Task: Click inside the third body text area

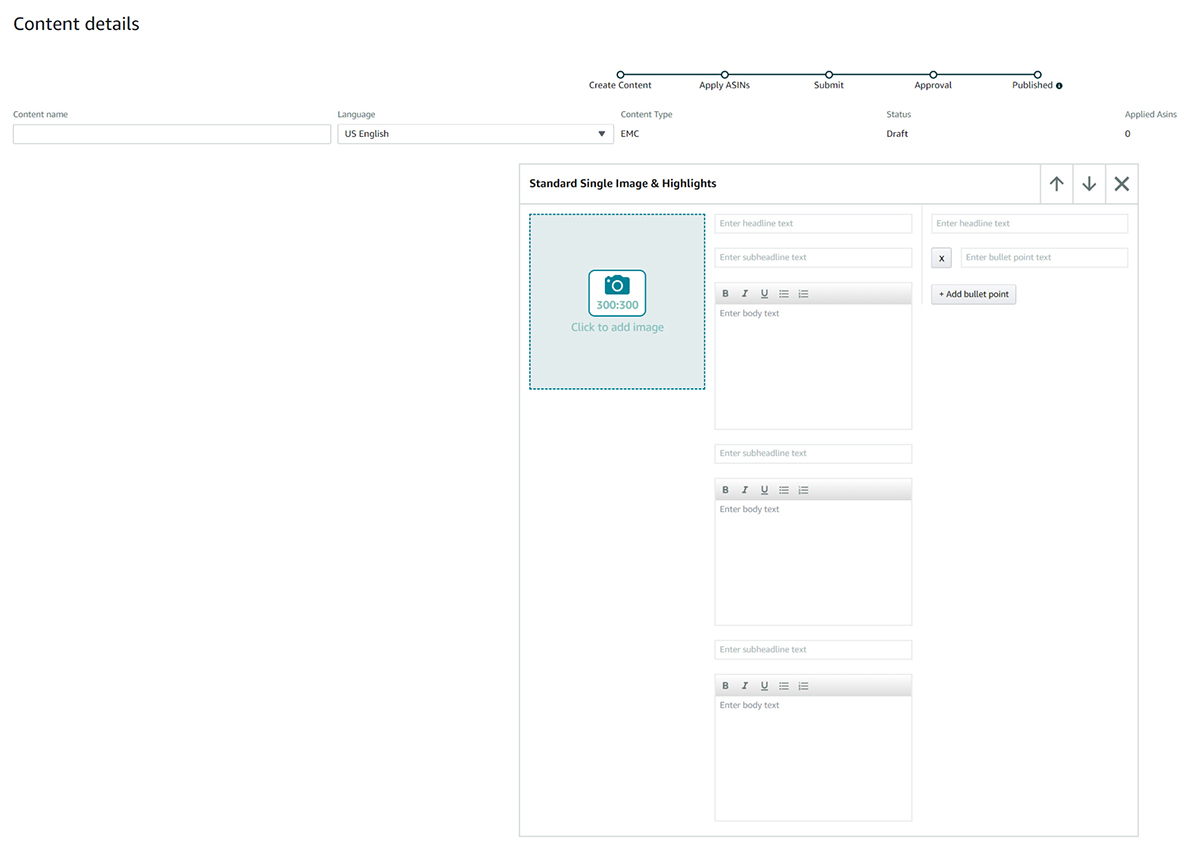Action: [812, 757]
